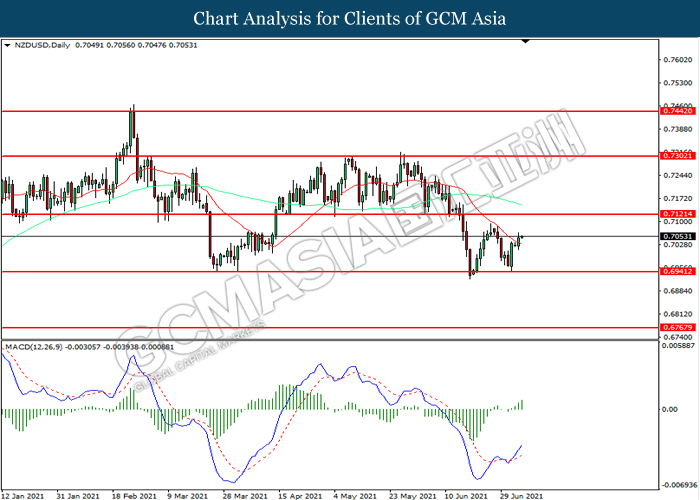Viewport: 700px width, 500px height.
Task: Click the NZDUSD.Daily chart title dropdown arrow
Action: (x=7, y=45)
